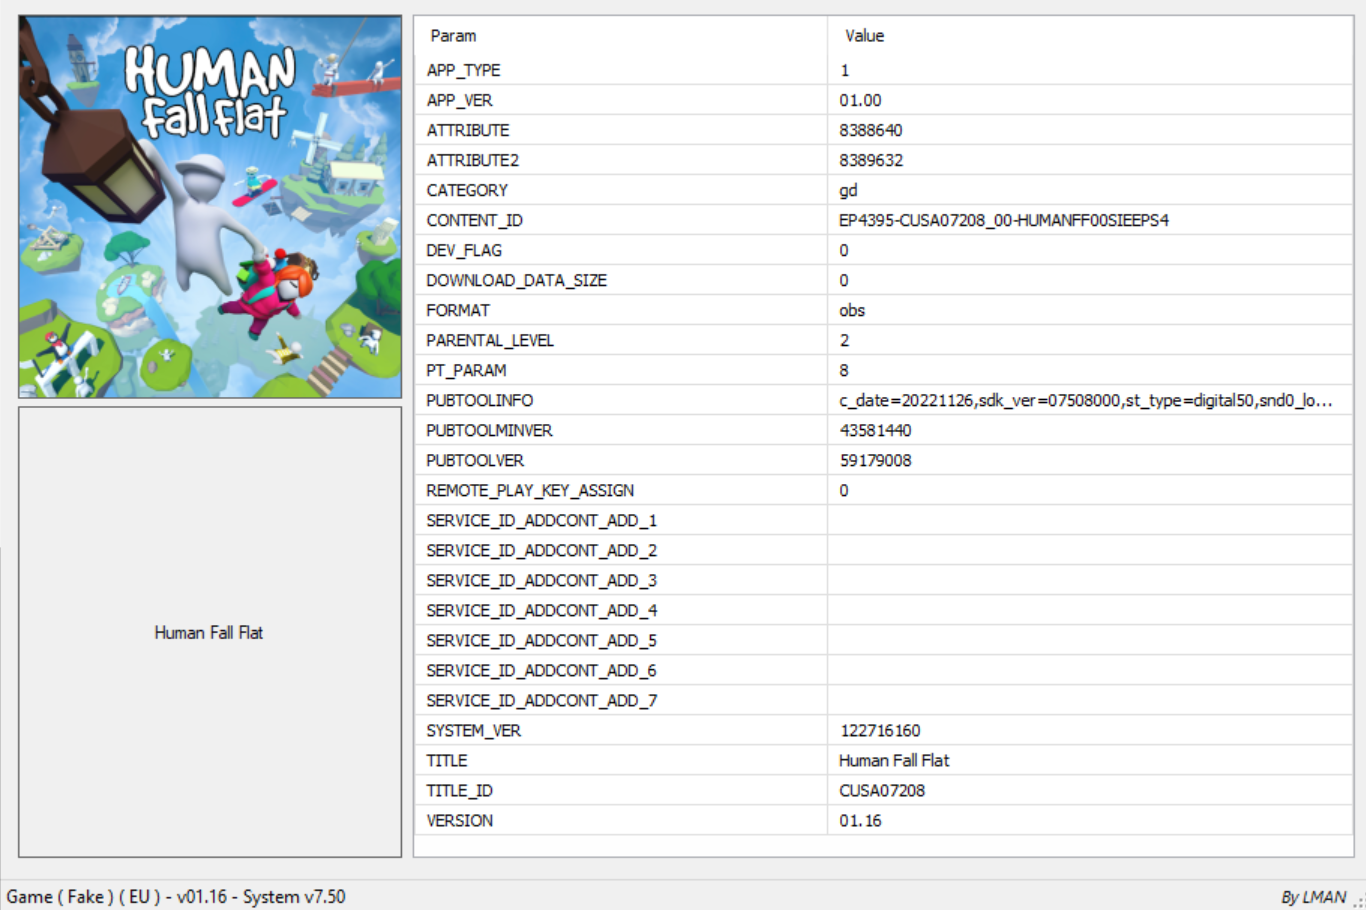Select the PUBTOOLINFO parameter cell
Image resolution: width=1366 pixels, height=910 pixels.
pos(621,400)
